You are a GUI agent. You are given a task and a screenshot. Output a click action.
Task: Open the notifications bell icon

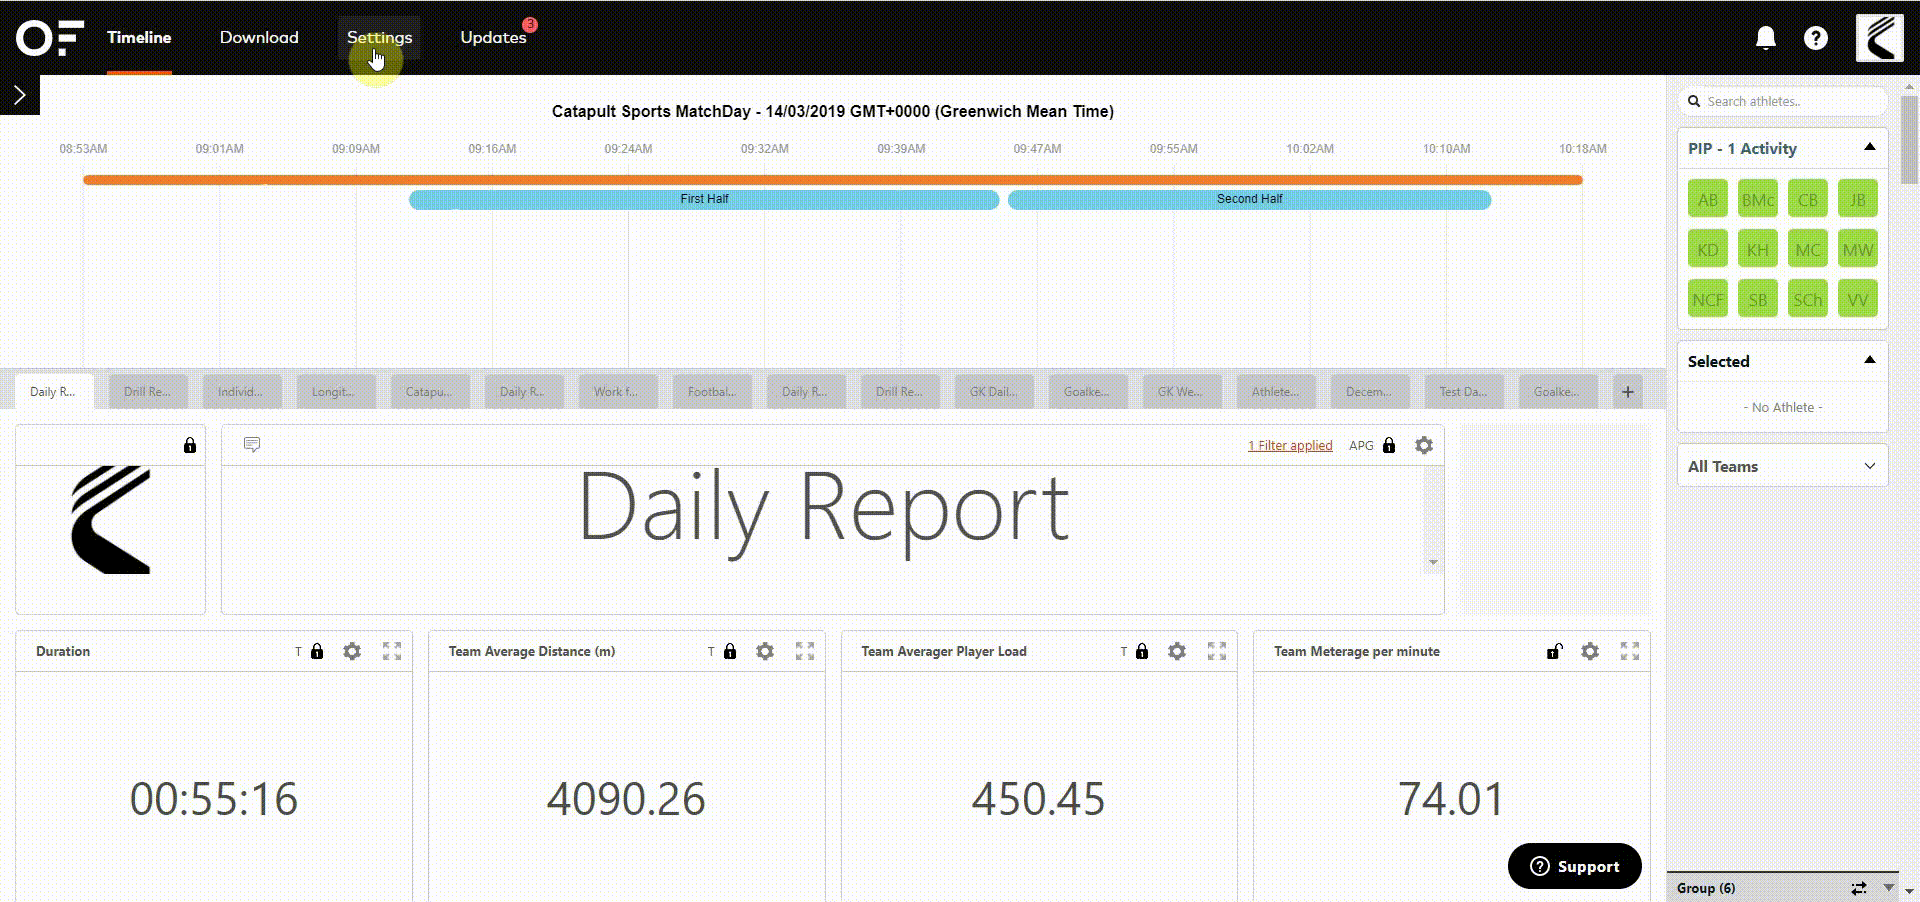[1766, 38]
